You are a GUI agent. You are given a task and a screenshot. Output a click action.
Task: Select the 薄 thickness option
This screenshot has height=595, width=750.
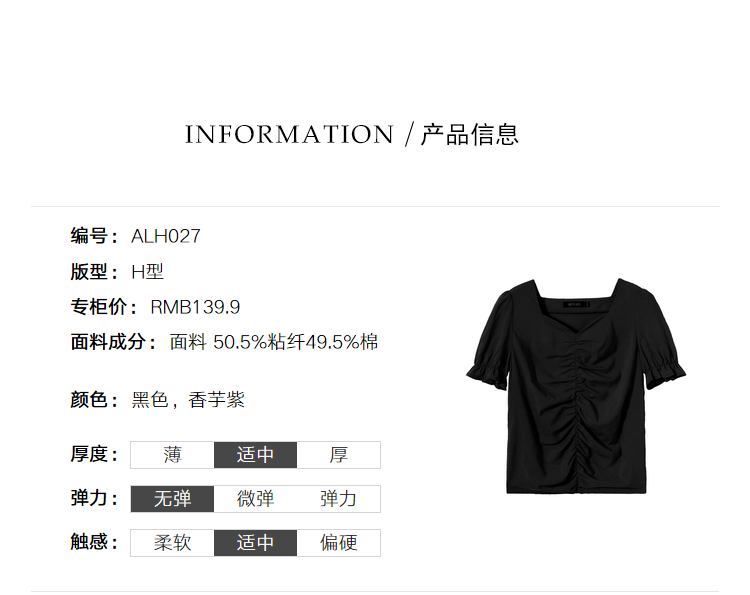click(172, 455)
